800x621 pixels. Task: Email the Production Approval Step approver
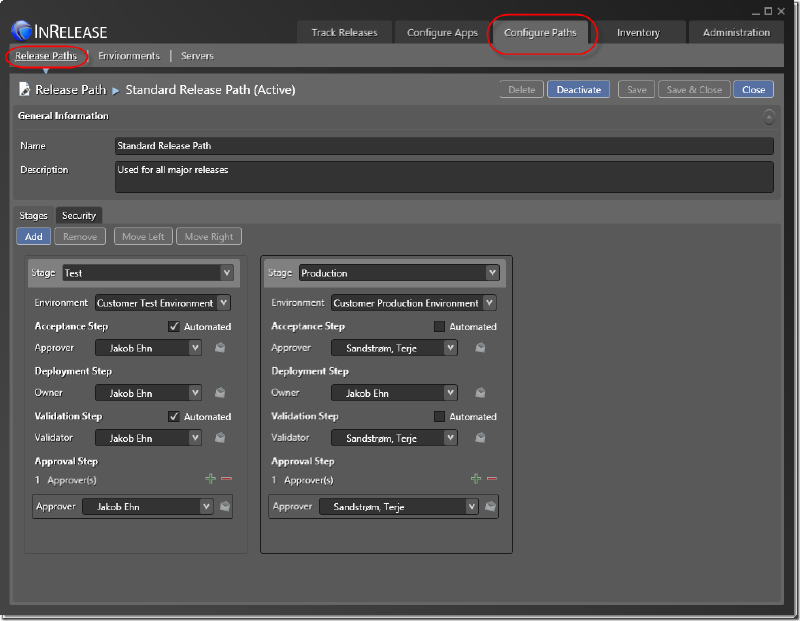[490, 506]
